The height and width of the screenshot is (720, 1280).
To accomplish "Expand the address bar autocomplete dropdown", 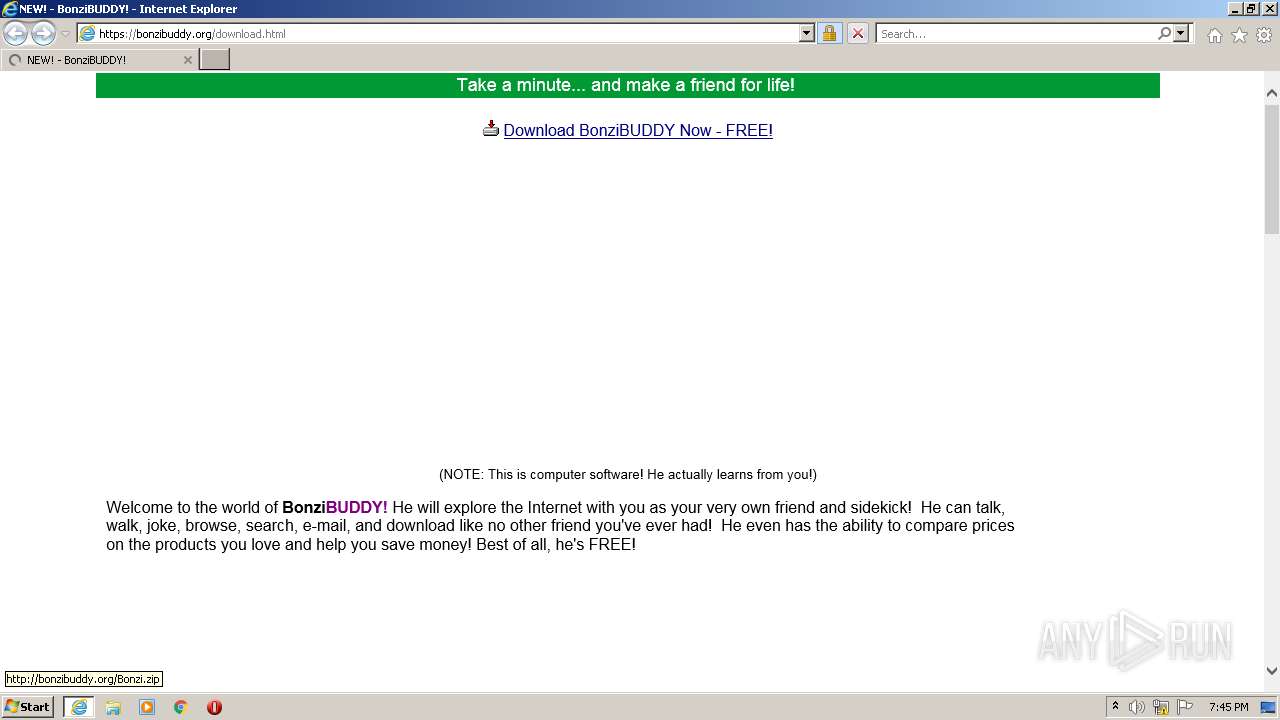I will pos(806,33).
